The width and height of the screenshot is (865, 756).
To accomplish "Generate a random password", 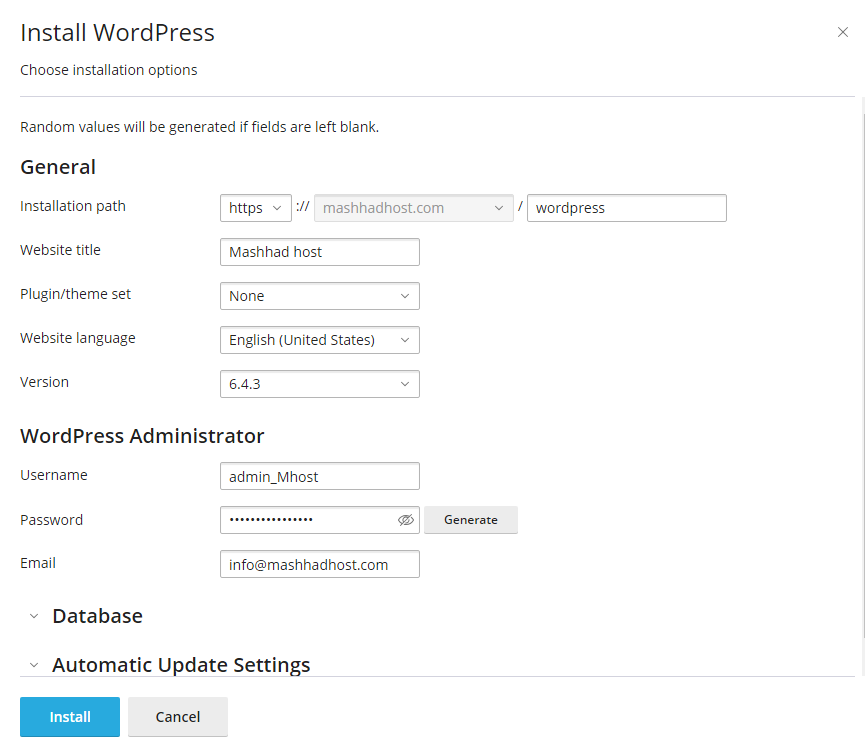I will tap(470, 520).
